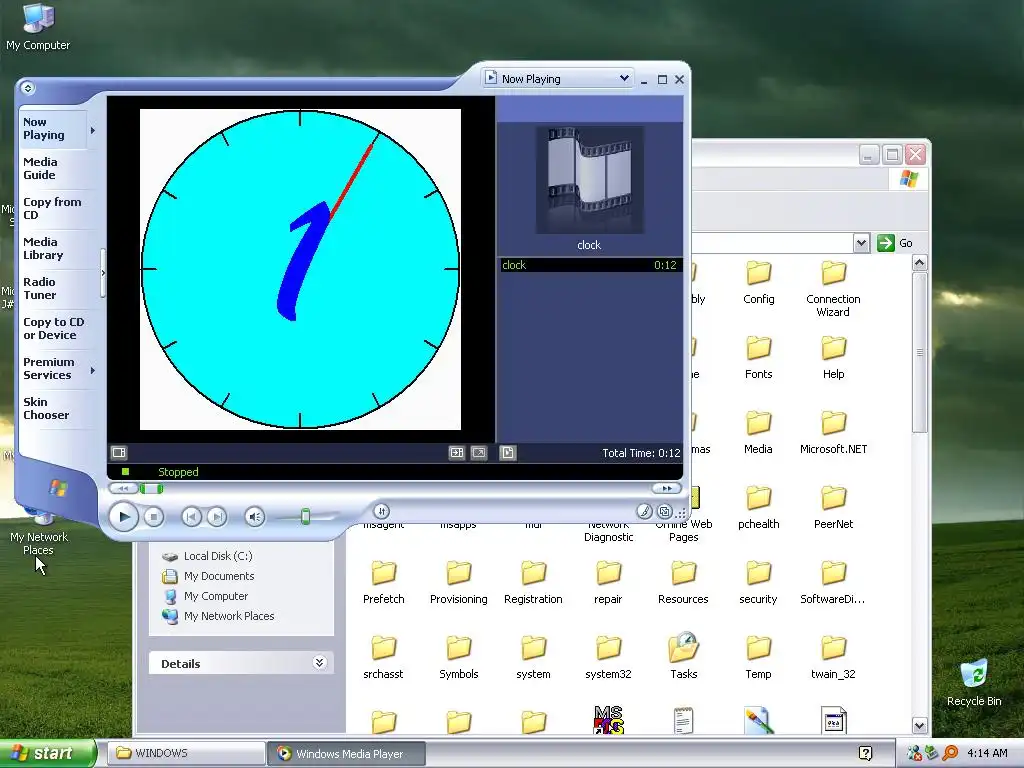Screen dimensions: 1024x768
Task: Open the change player color button
Action: [x=645, y=511]
